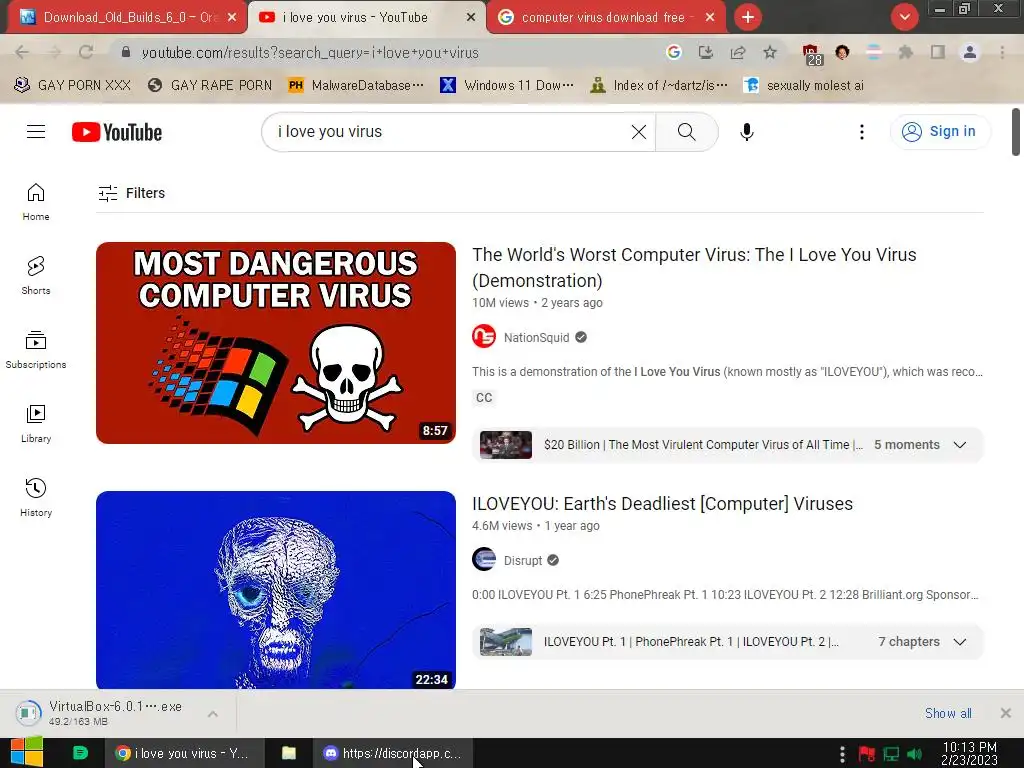Open The World's Worst Computer Virus title
The height and width of the screenshot is (768, 1024).
pyautogui.click(x=694, y=268)
